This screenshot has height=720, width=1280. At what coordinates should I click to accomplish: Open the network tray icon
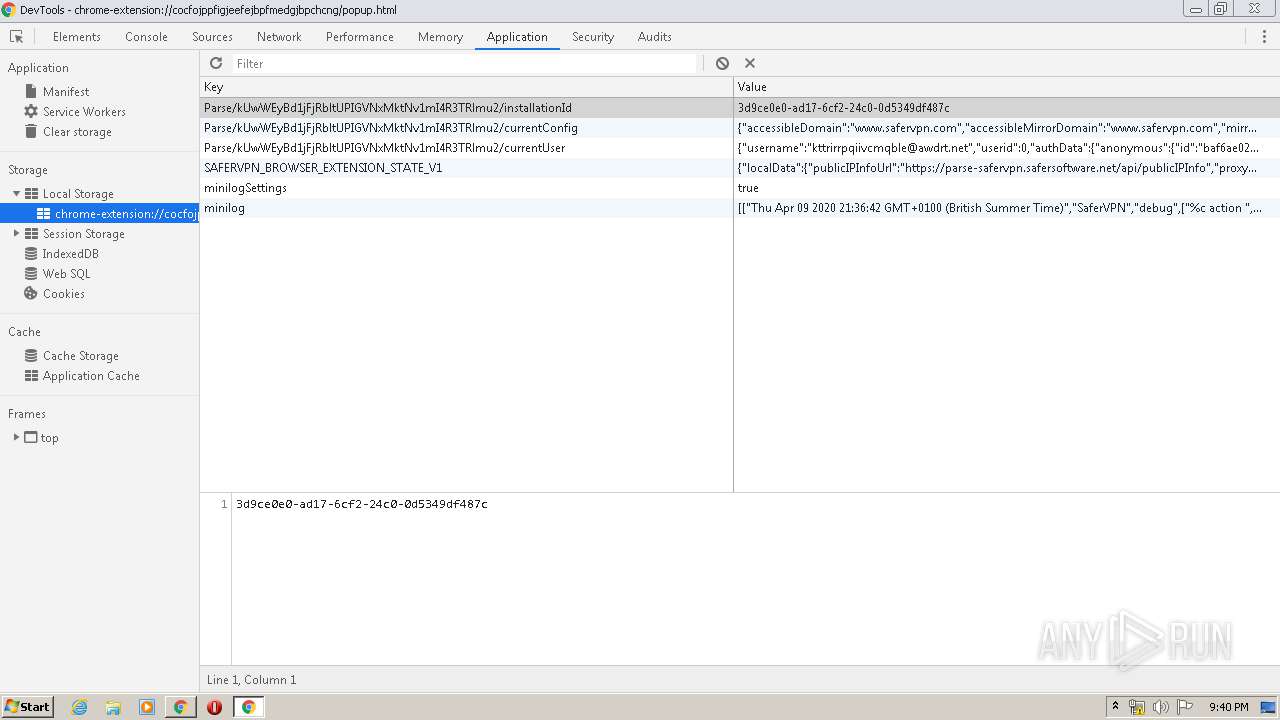tap(1137, 707)
